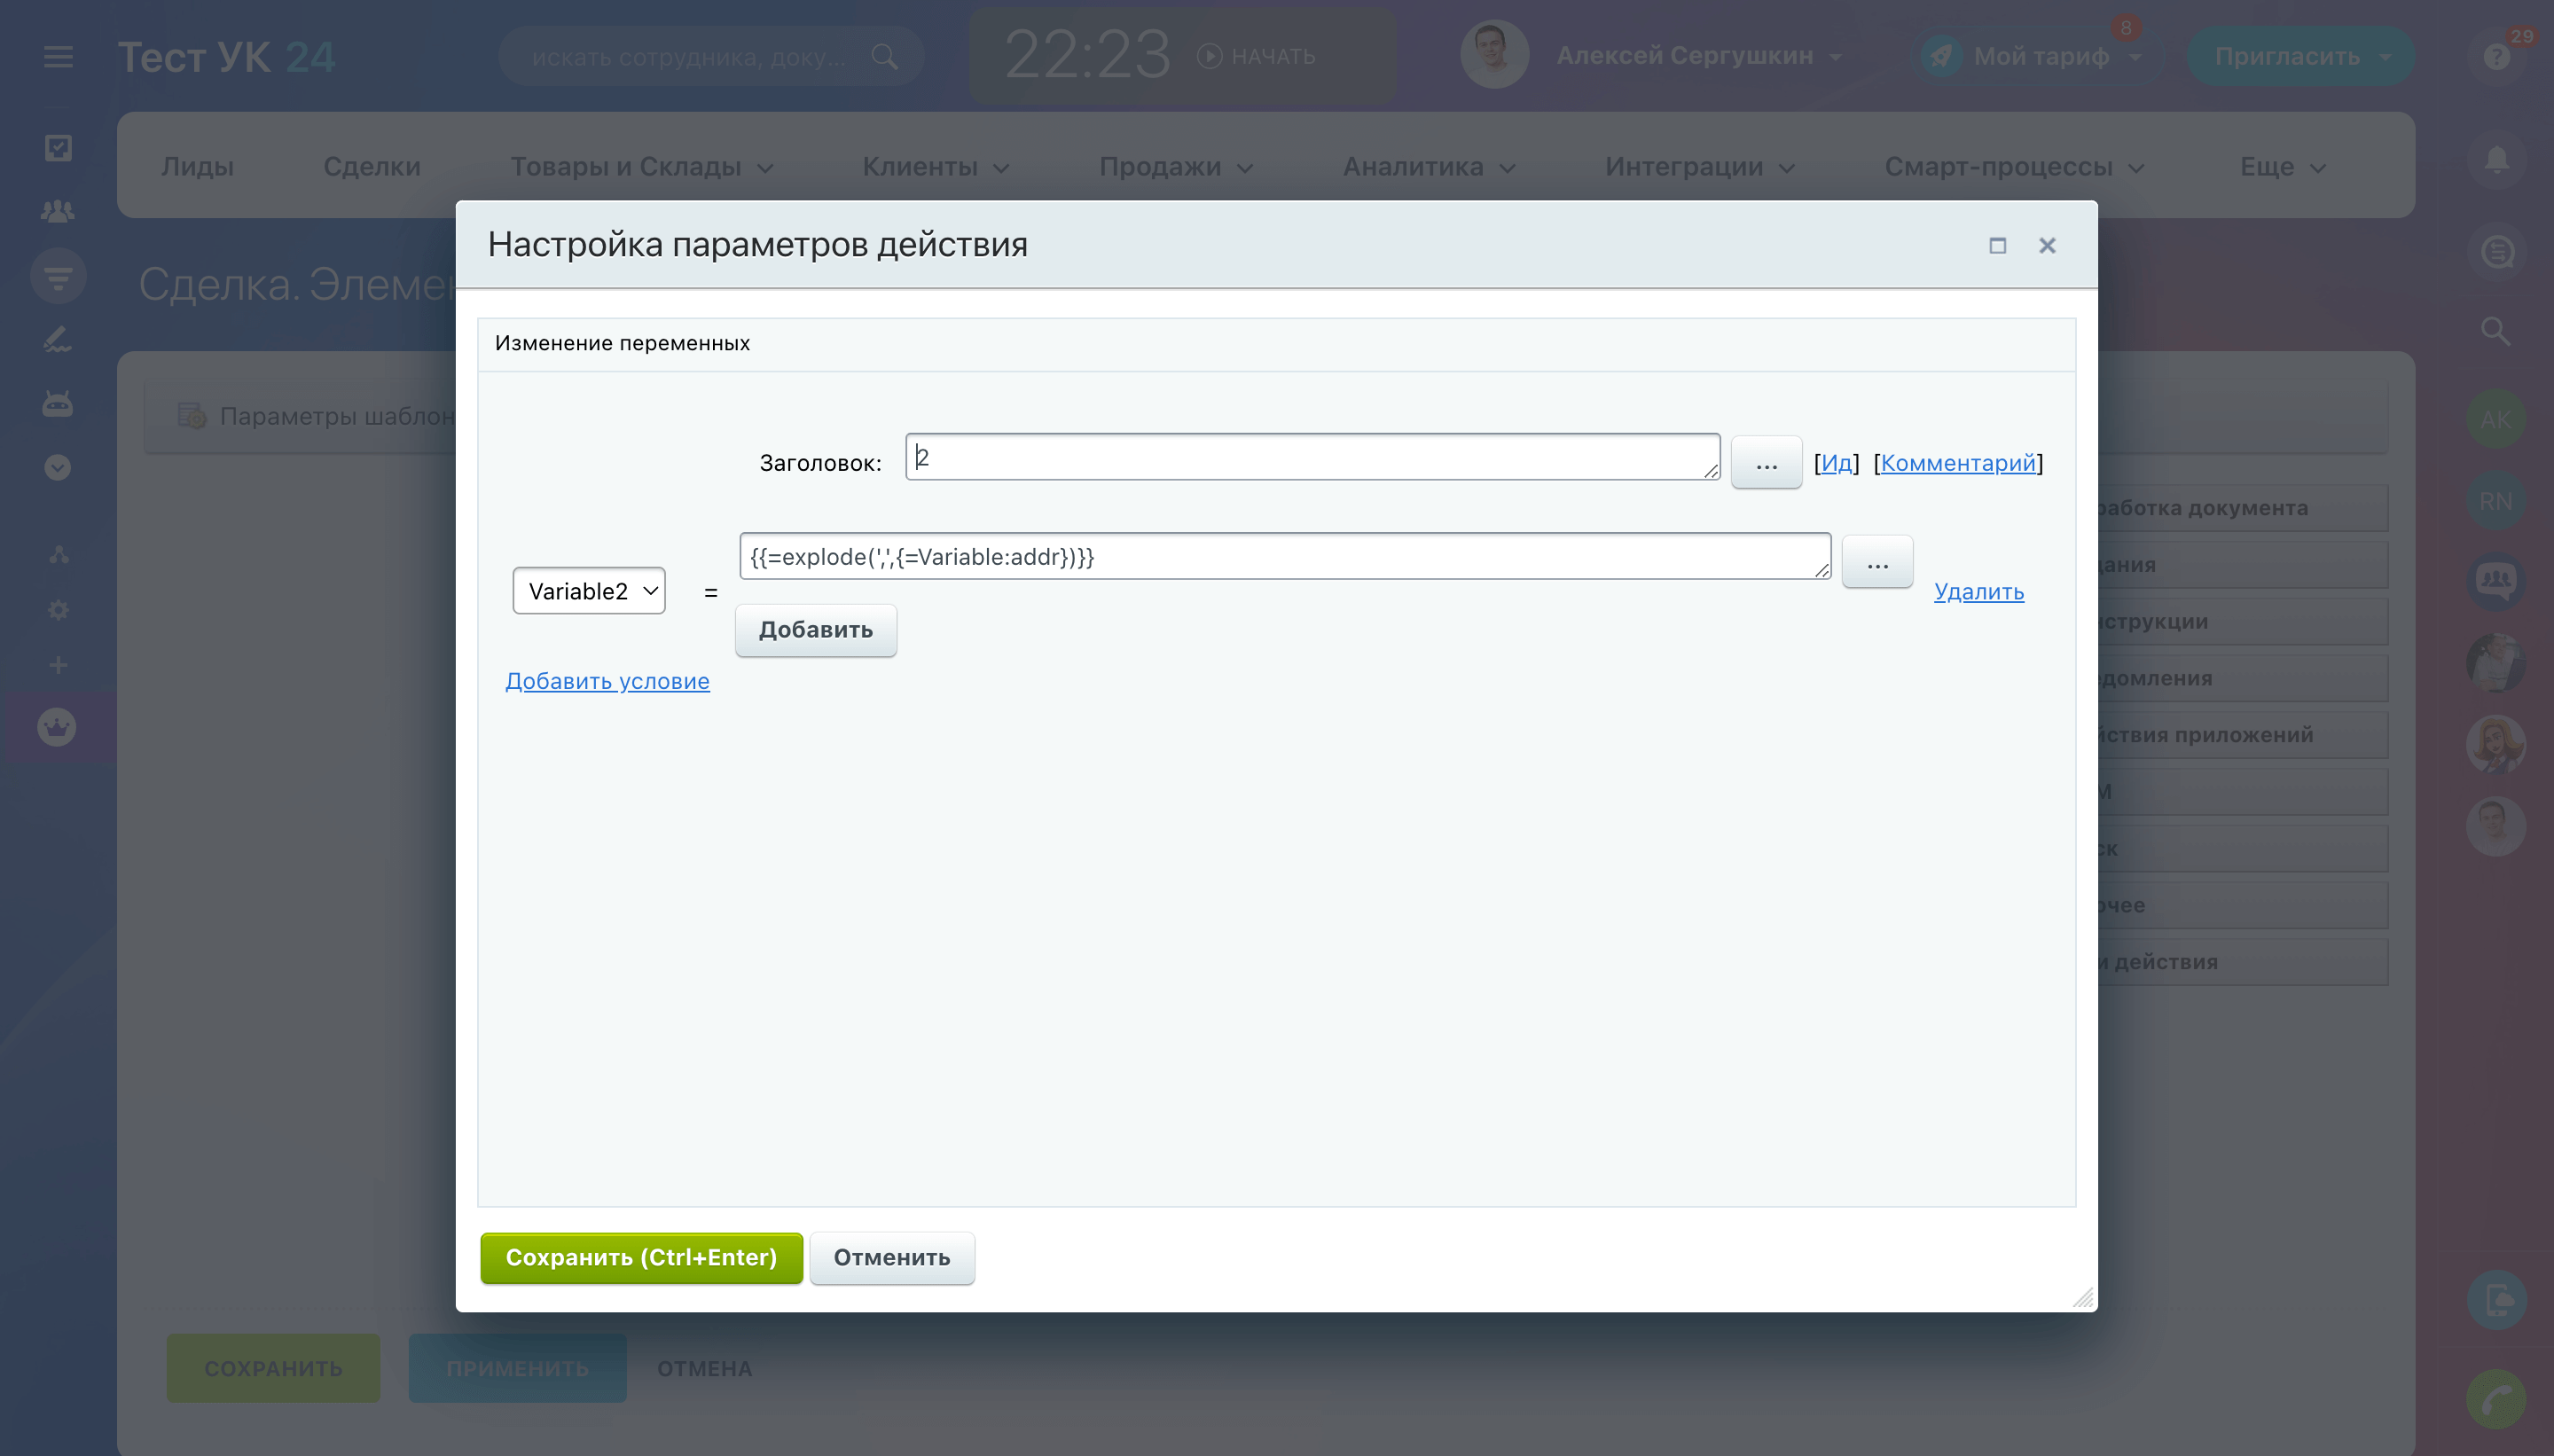Click the tasks checkmark icon in left sidebar
Image resolution: width=2554 pixels, height=1456 pixels.
pyautogui.click(x=58, y=148)
